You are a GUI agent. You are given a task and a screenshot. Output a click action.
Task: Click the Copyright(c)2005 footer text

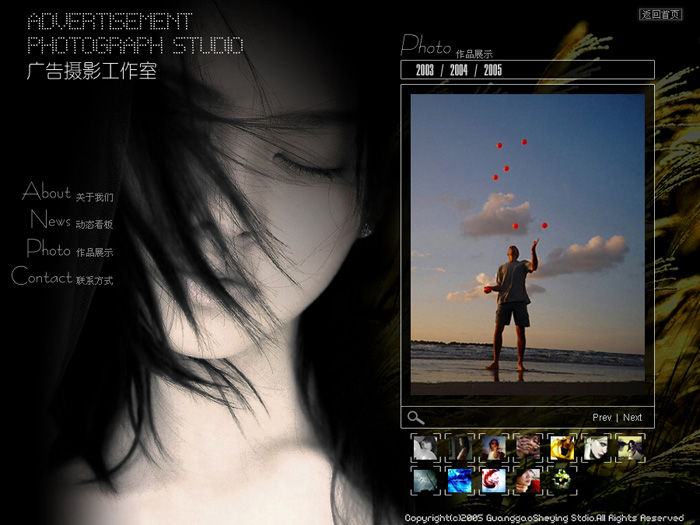pos(544,518)
